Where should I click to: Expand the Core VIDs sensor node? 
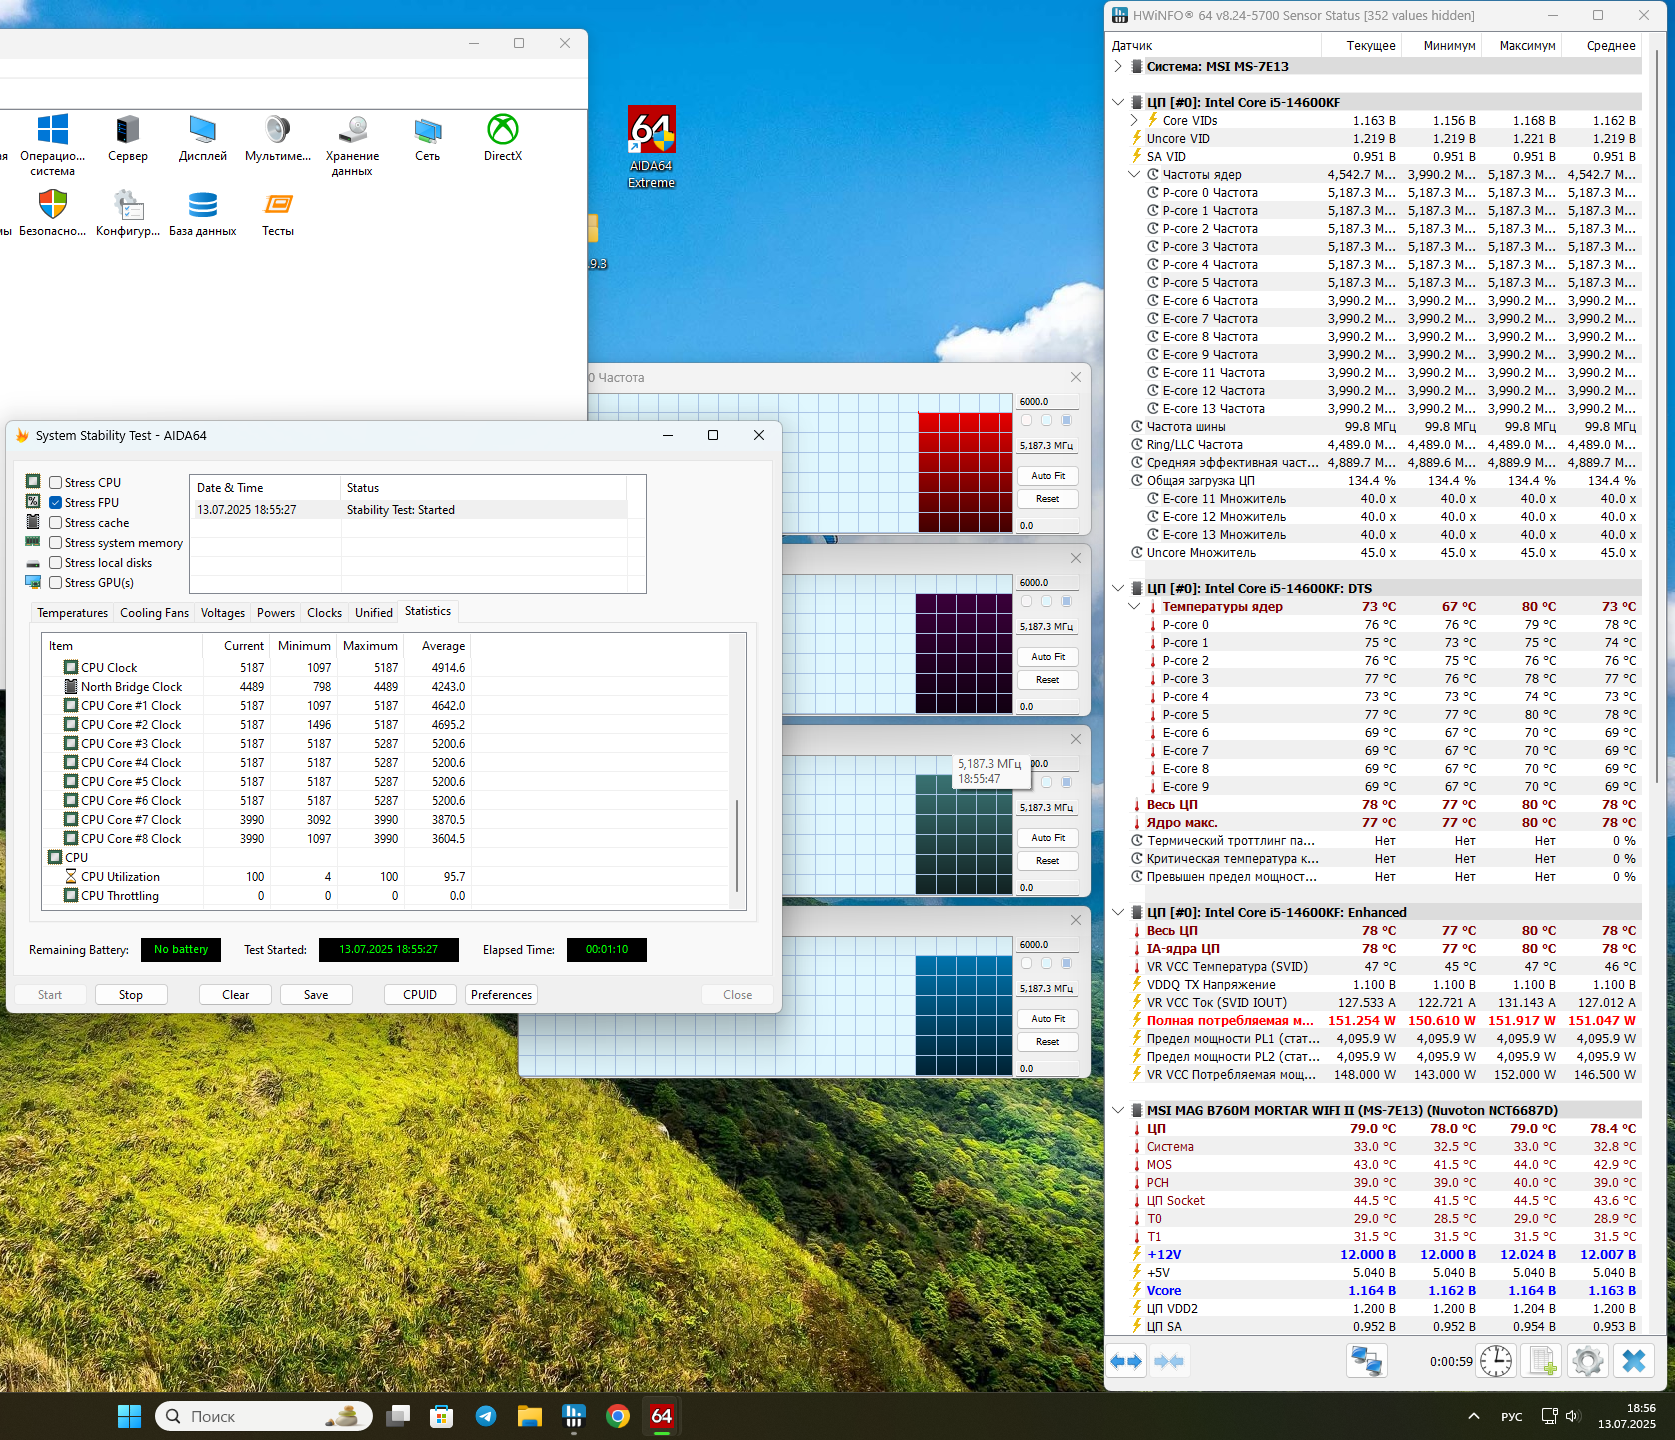coord(1134,121)
